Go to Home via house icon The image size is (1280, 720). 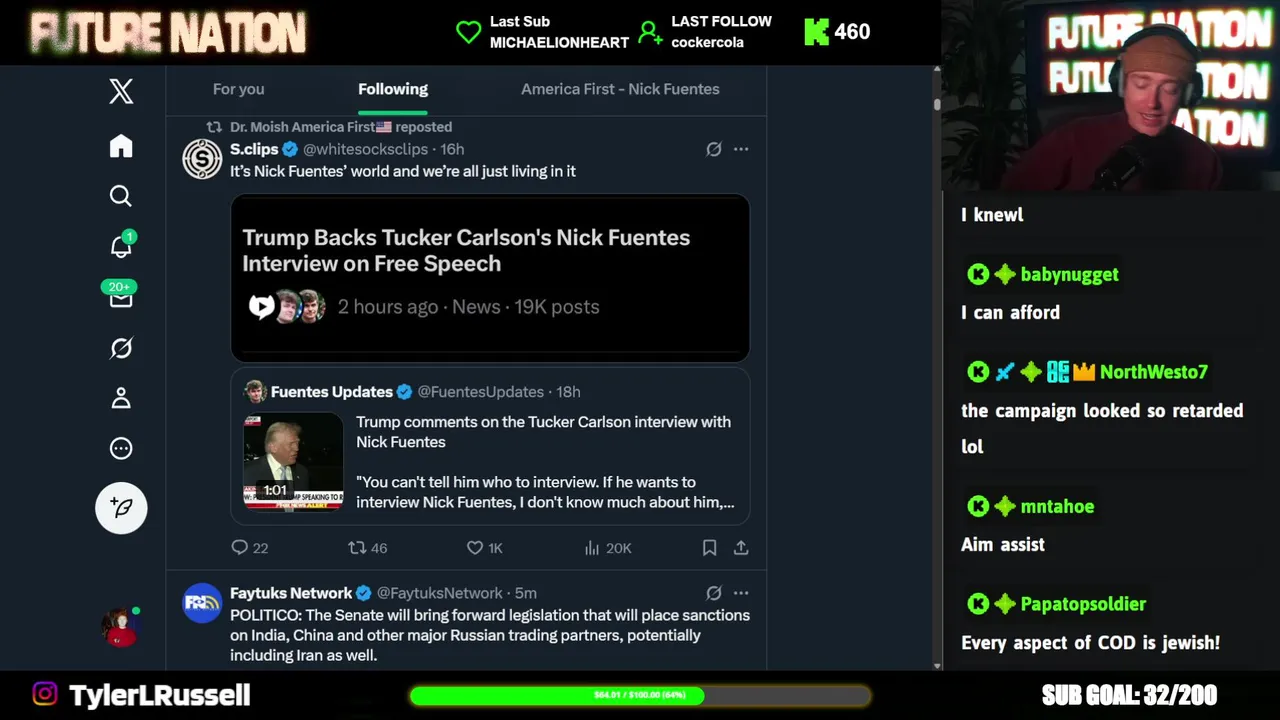pyautogui.click(x=121, y=146)
